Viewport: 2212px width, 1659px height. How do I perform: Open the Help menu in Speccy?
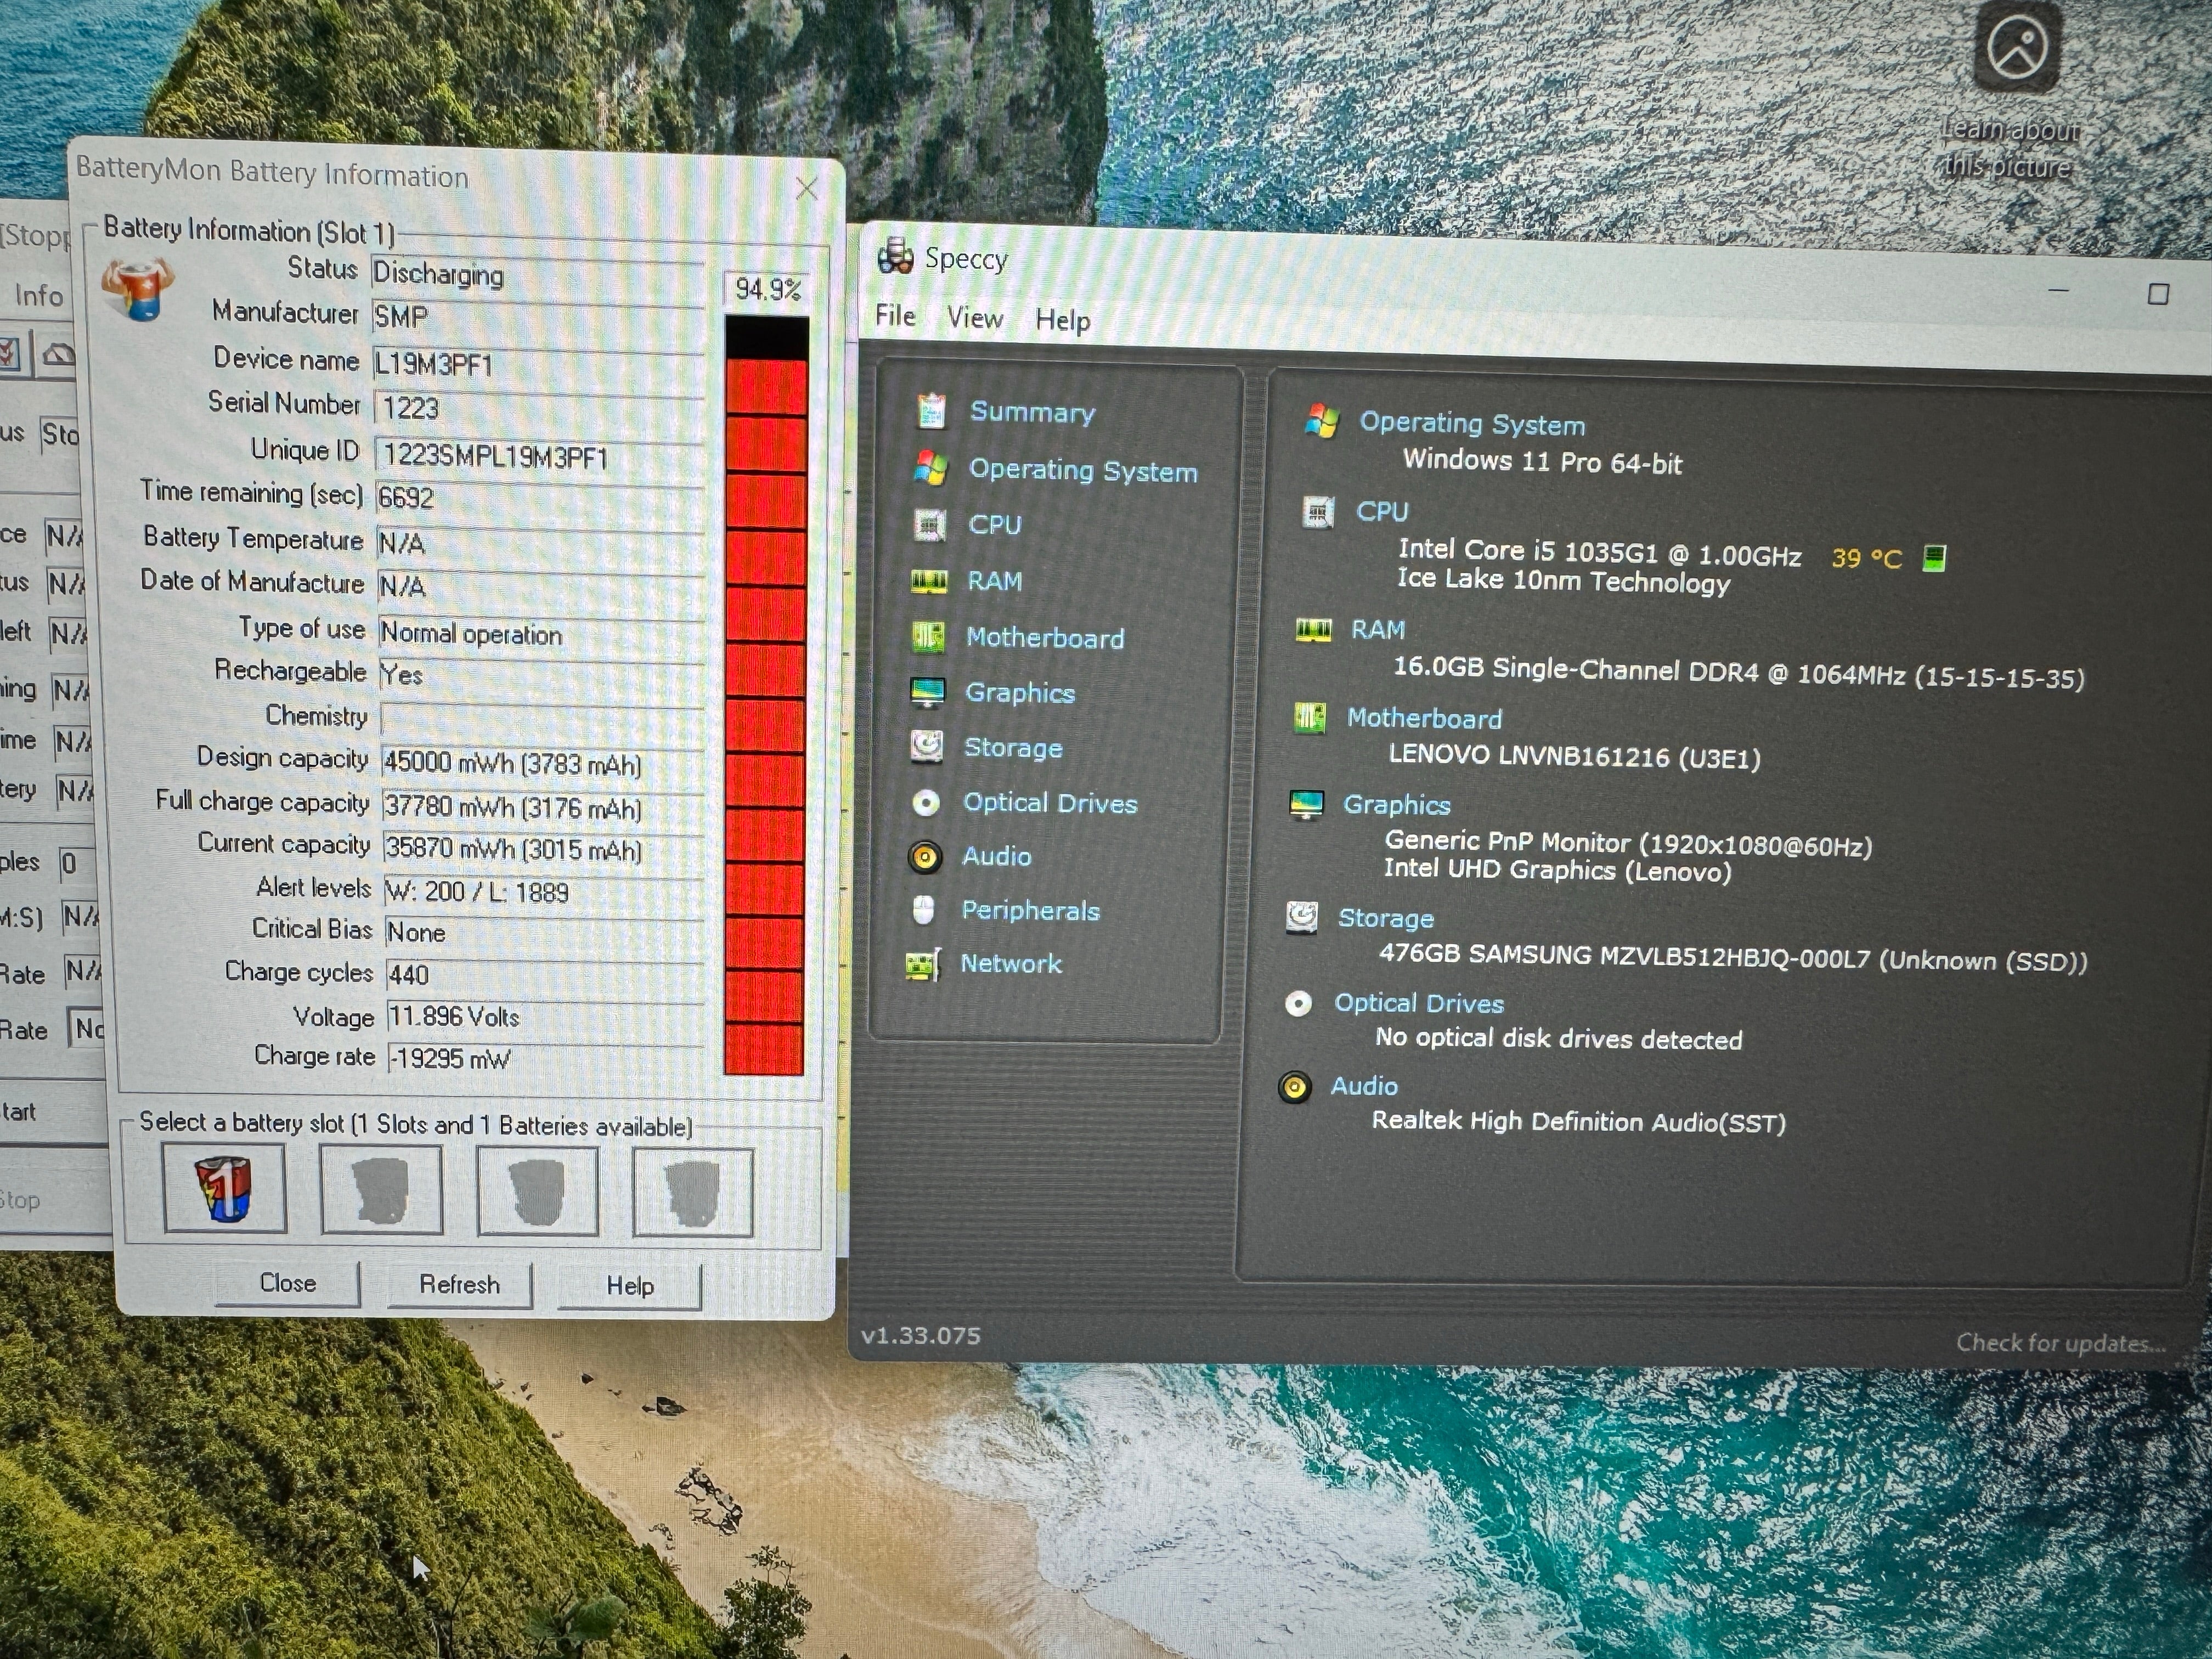[x=1062, y=320]
